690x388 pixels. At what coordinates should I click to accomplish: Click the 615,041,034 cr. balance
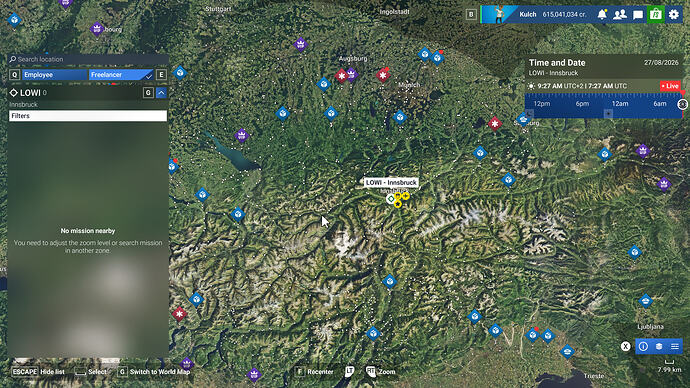(x=565, y=15)
